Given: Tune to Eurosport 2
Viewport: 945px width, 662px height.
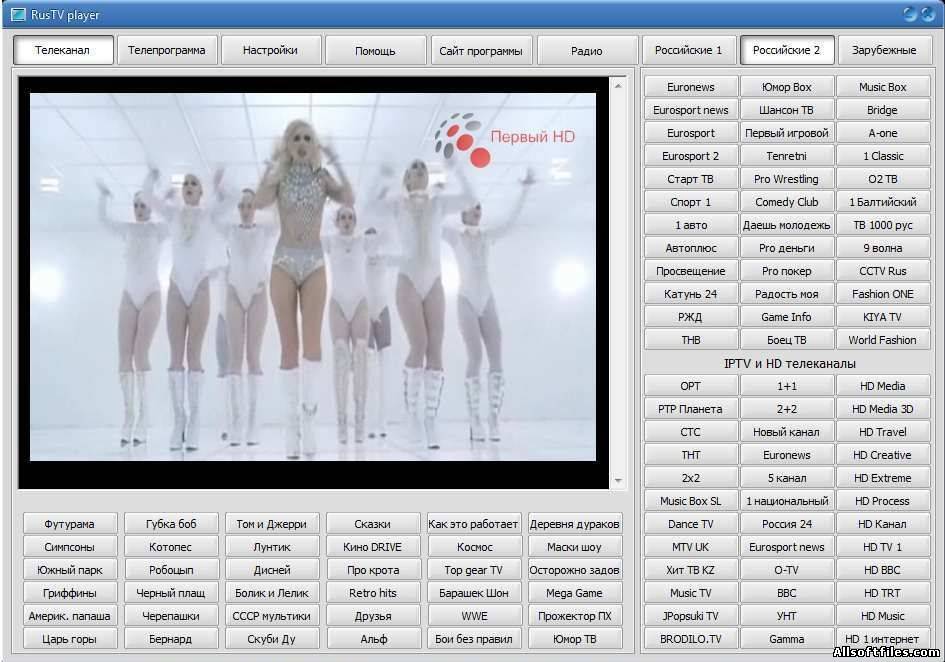Looking at the screenshot, I should pyautogui.click(x=691, y=156).
